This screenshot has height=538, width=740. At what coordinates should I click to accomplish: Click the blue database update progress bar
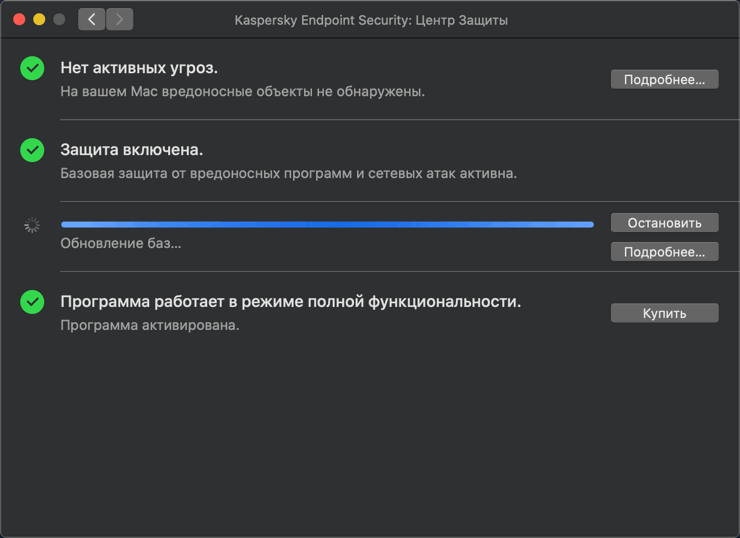click(327, 225)
